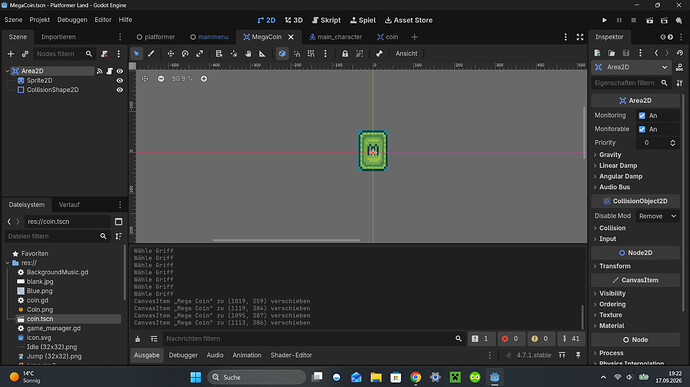Open the platformer scene tab
This screenshot has width=690, height=387.
[156, 37]
